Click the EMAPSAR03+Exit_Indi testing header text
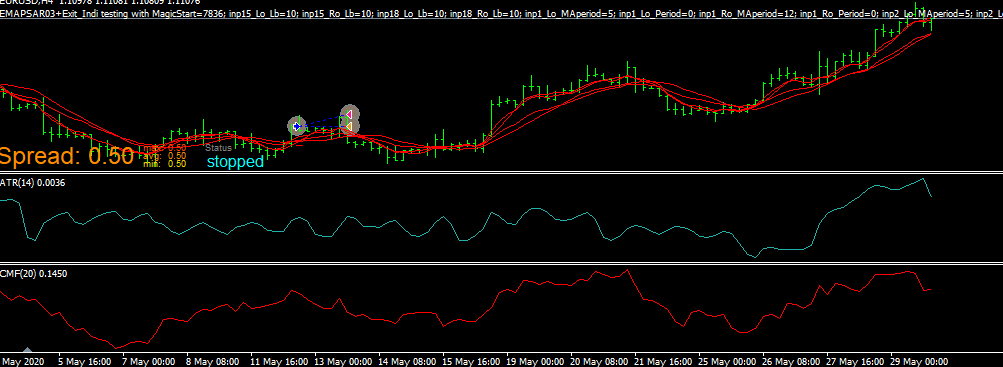 point(502,13)
